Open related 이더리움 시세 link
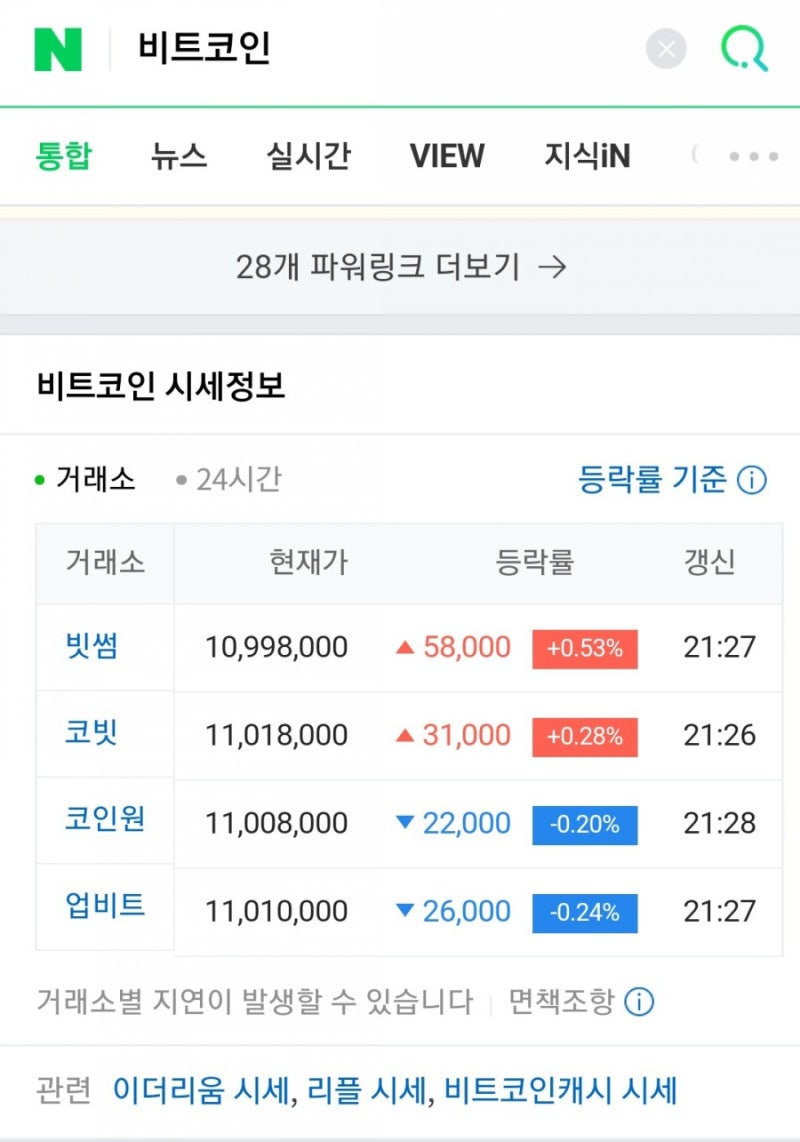Image resolution: width=800 pixels, height=1142 pixels. [x=200, y=1090]
